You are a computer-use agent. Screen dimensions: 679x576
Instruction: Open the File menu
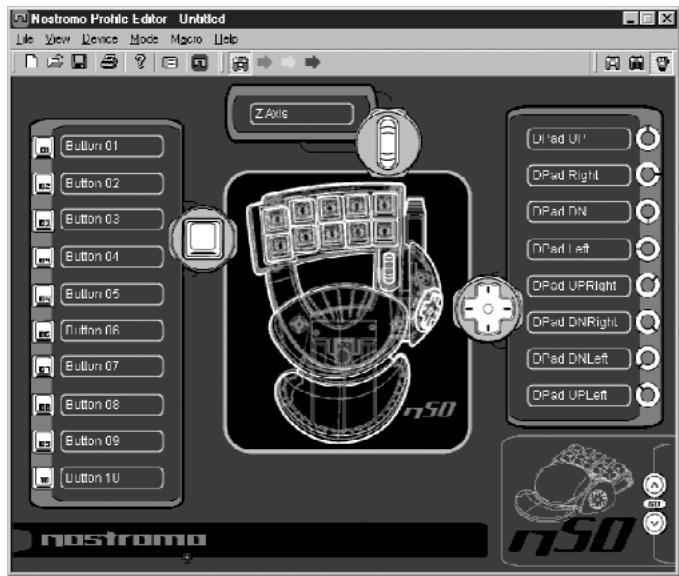click(25, 39)
